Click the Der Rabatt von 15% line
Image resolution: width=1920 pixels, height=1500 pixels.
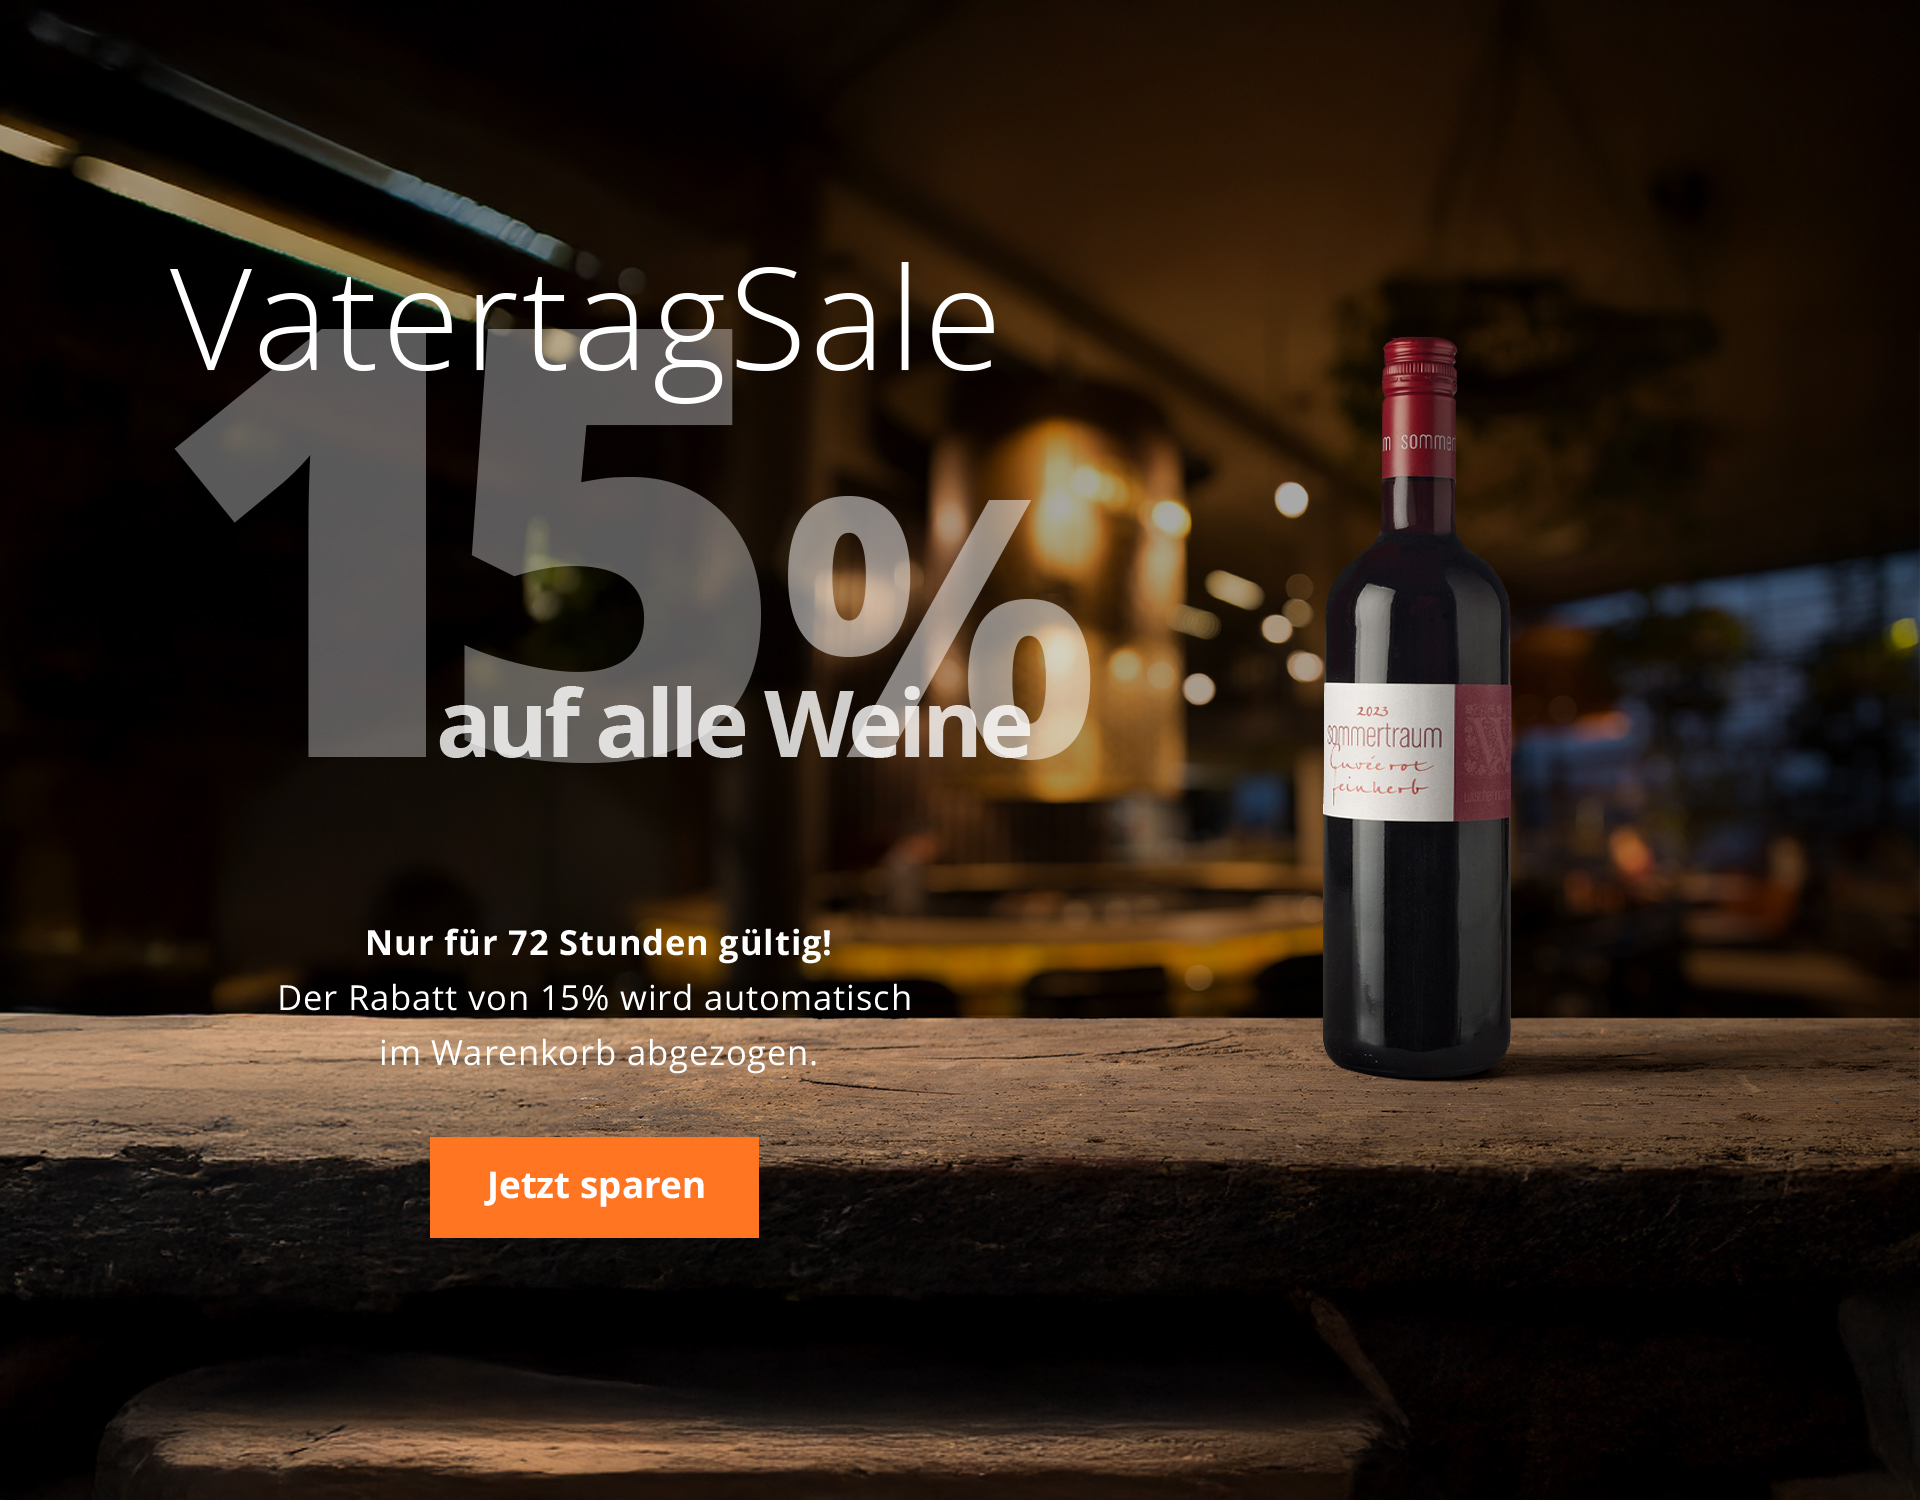coord(594,997)
